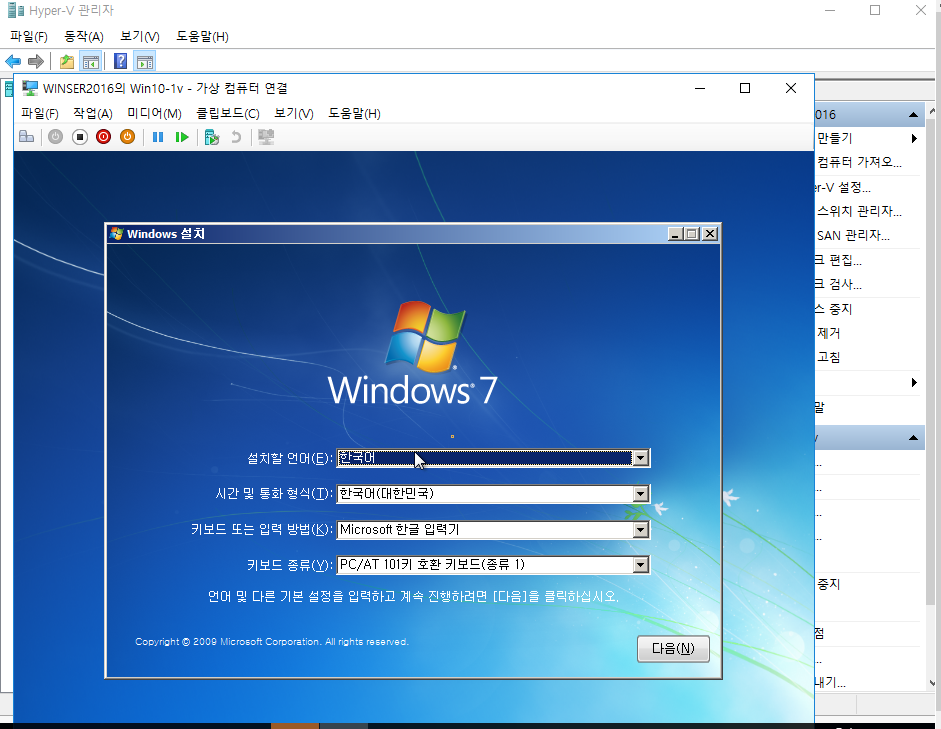This screenshot has width=941, height=729.
Task: Click the Revert undo arrow icon
Action: 236,137
